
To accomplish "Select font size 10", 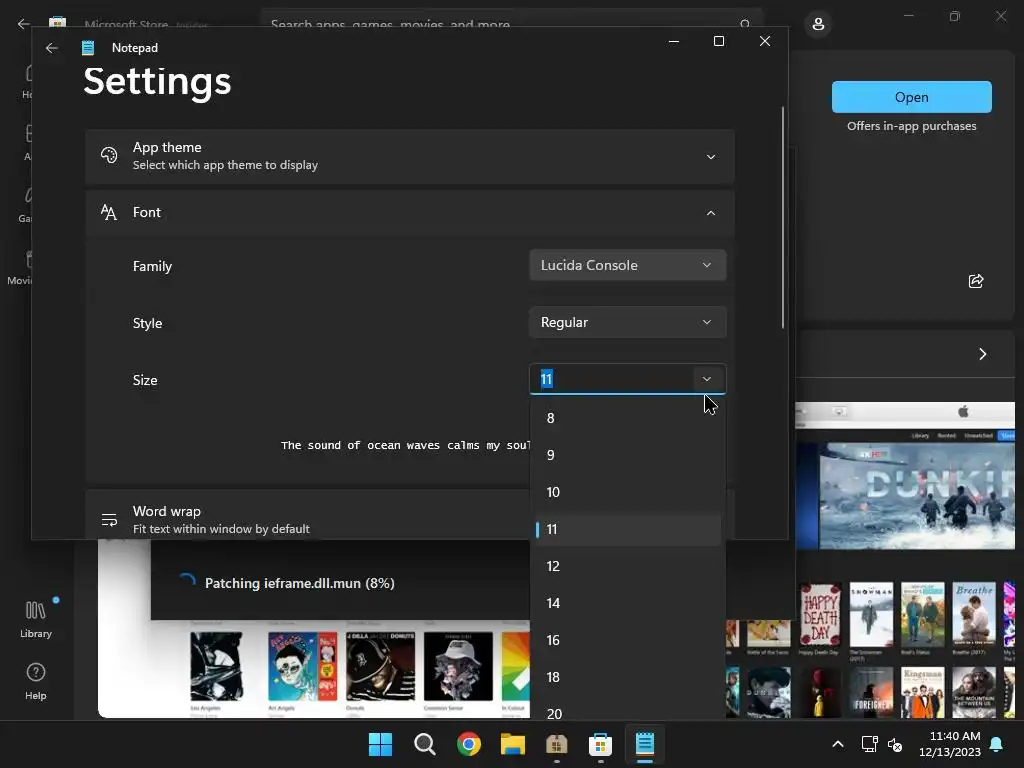I will pos(628,492).
